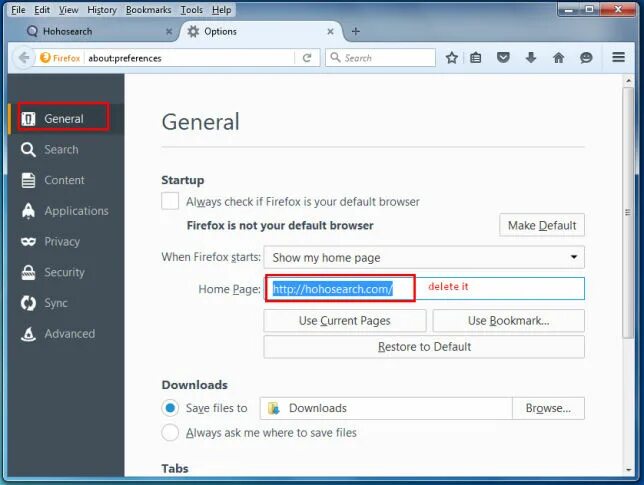Select the General category in sidebar
The image size is (644, 485).
coord(66,119)
